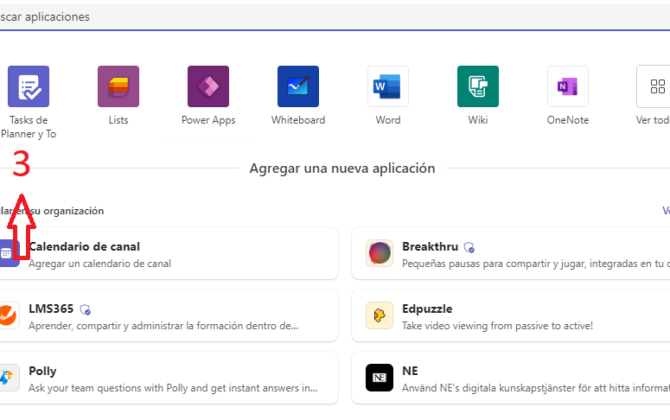Pick the OneNote app icon
Viewport: 670px width, 420px height.
point(568,86)
